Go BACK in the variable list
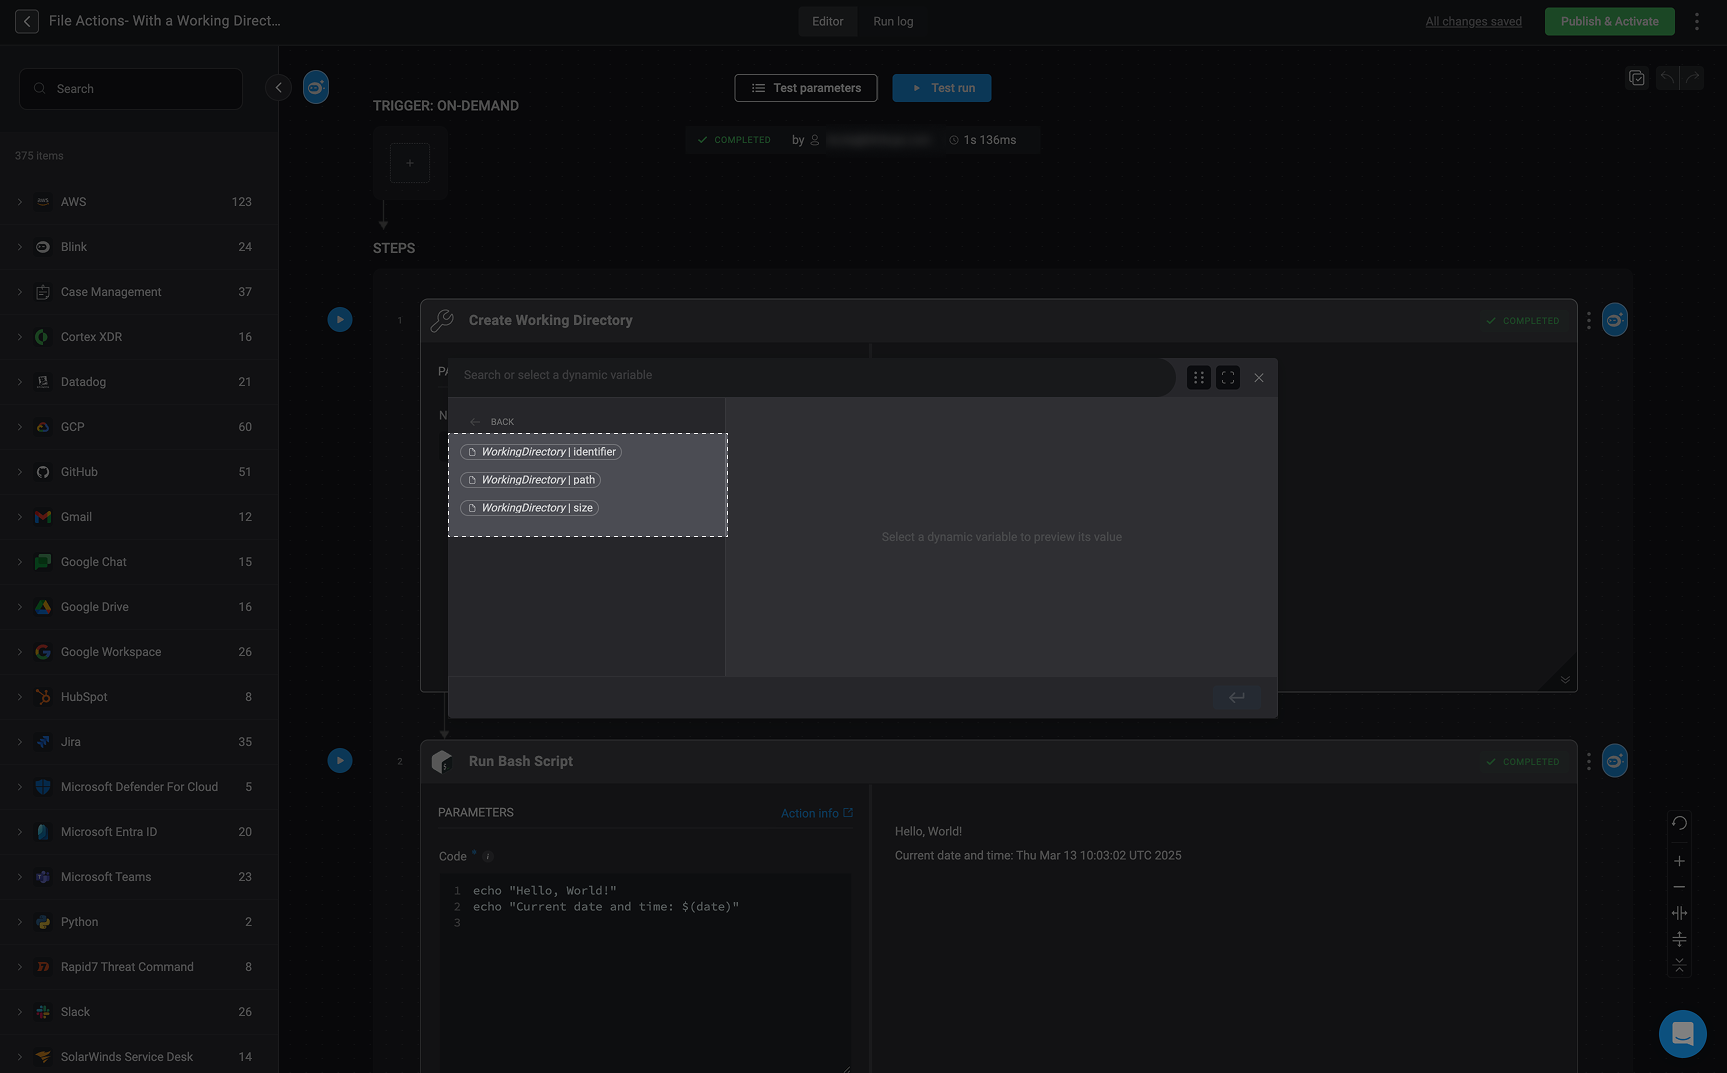 click(492, 422)
